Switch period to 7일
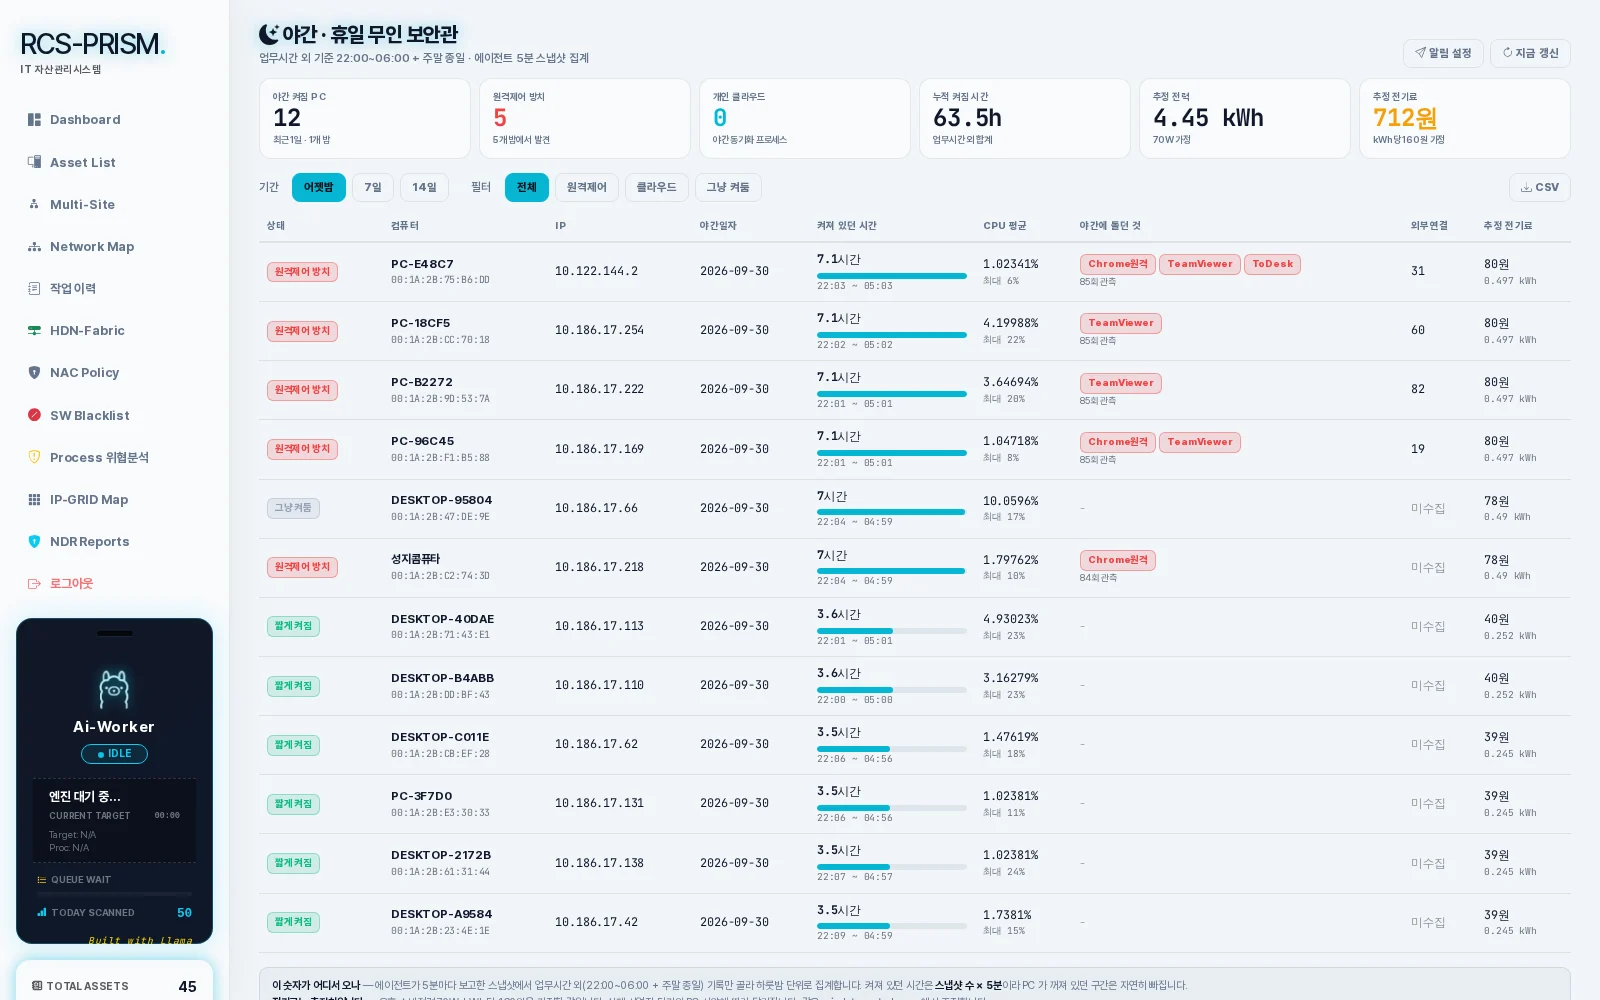 (373, 187)
